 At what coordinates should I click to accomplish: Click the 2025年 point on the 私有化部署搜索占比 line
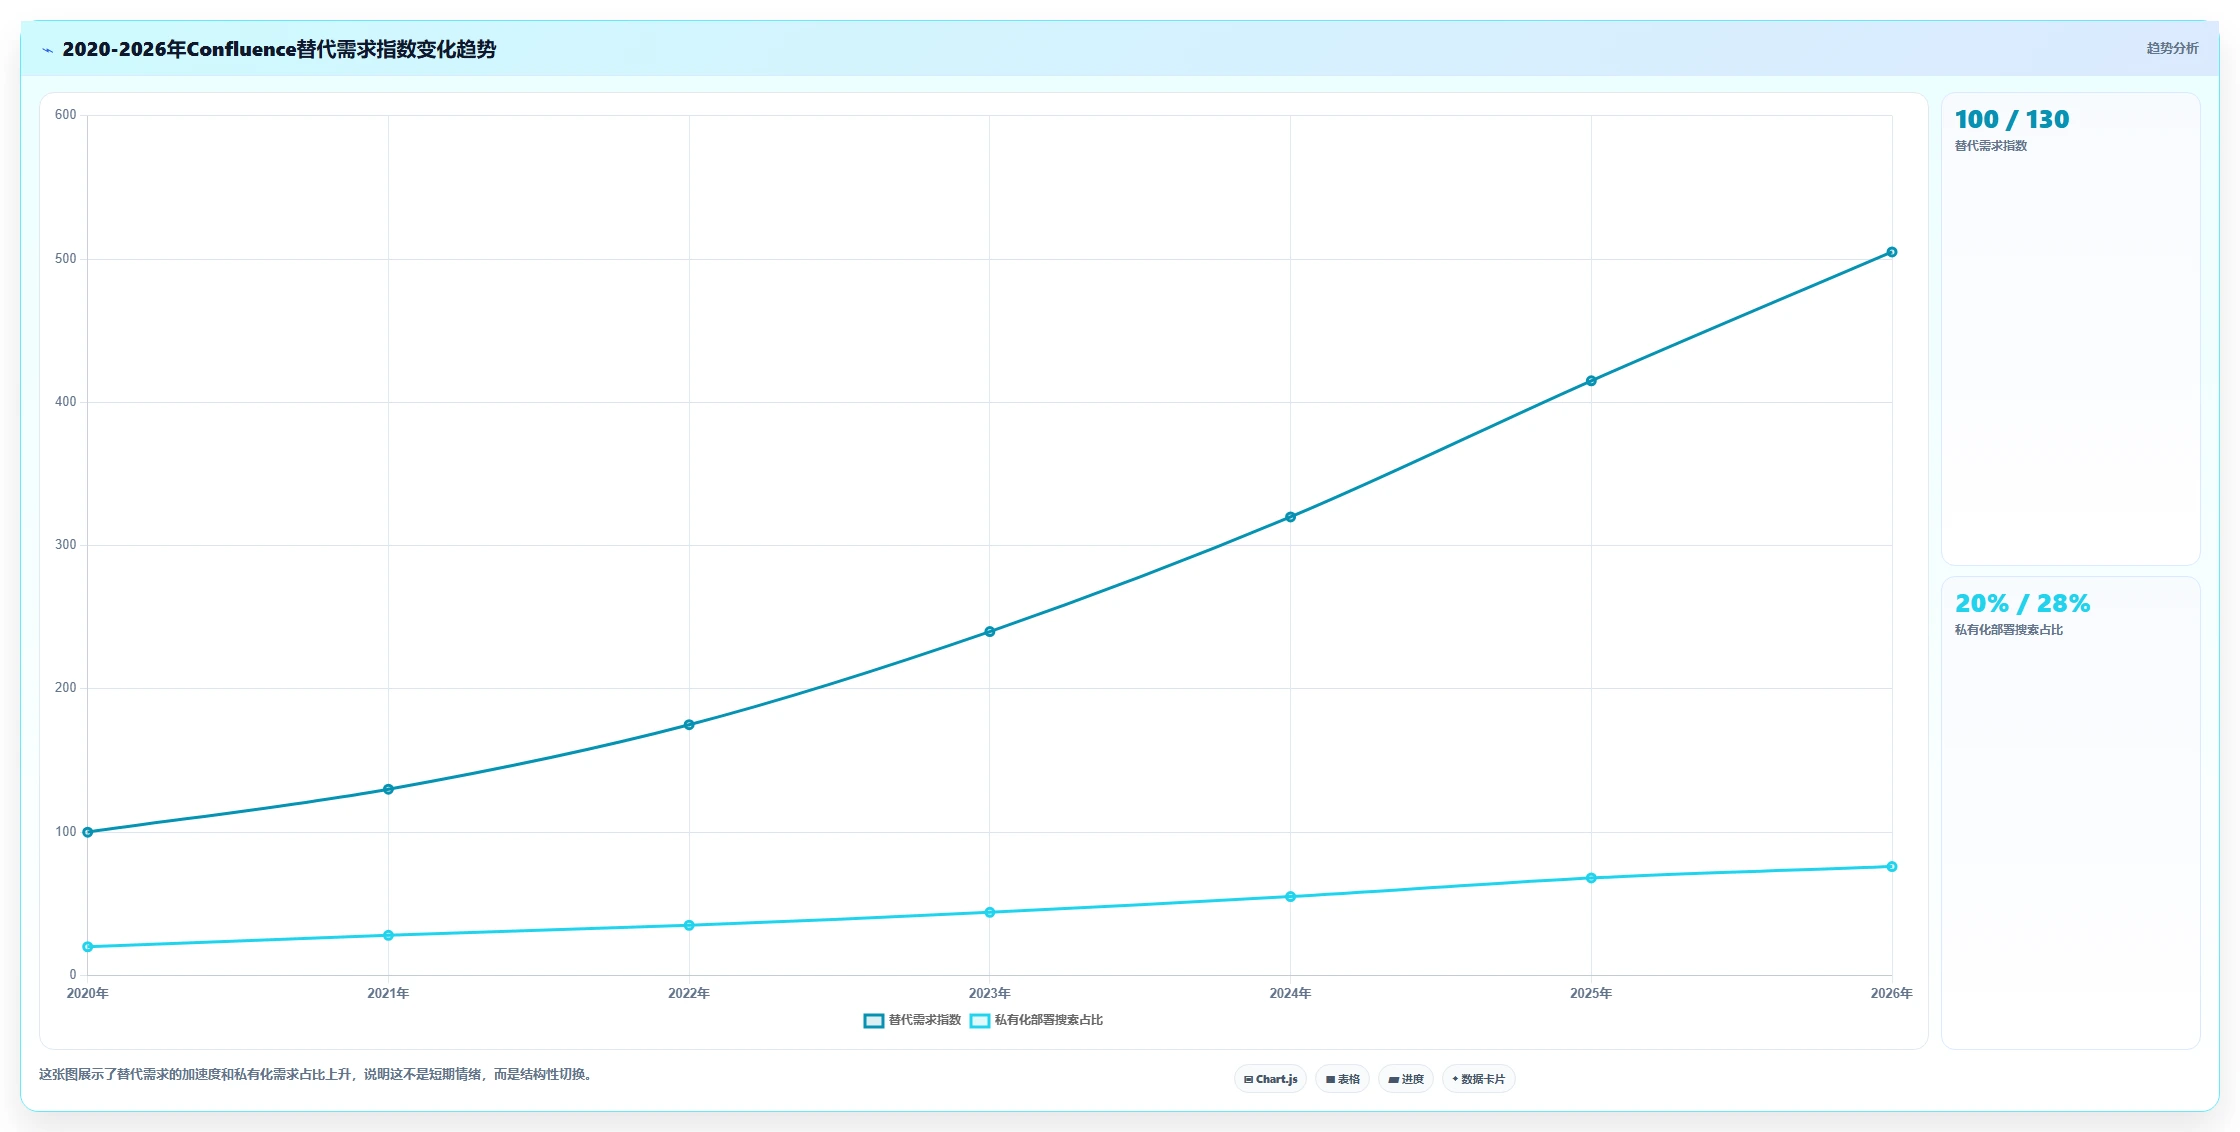tap(1591, 878)
